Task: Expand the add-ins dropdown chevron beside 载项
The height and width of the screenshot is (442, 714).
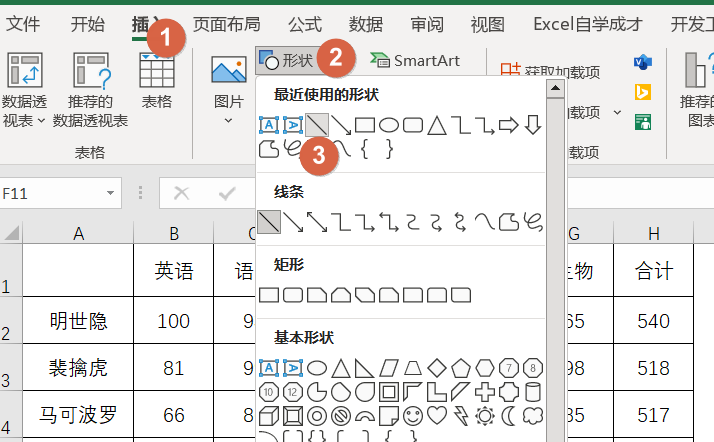Action: [617, 112]
